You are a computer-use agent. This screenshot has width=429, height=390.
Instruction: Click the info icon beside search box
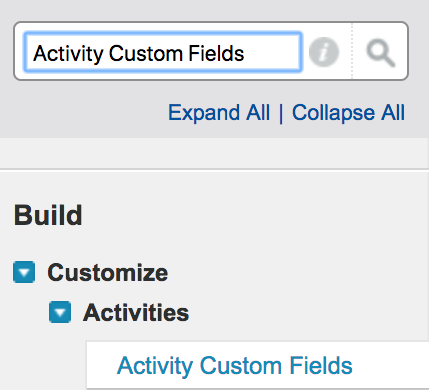(324, 52)
